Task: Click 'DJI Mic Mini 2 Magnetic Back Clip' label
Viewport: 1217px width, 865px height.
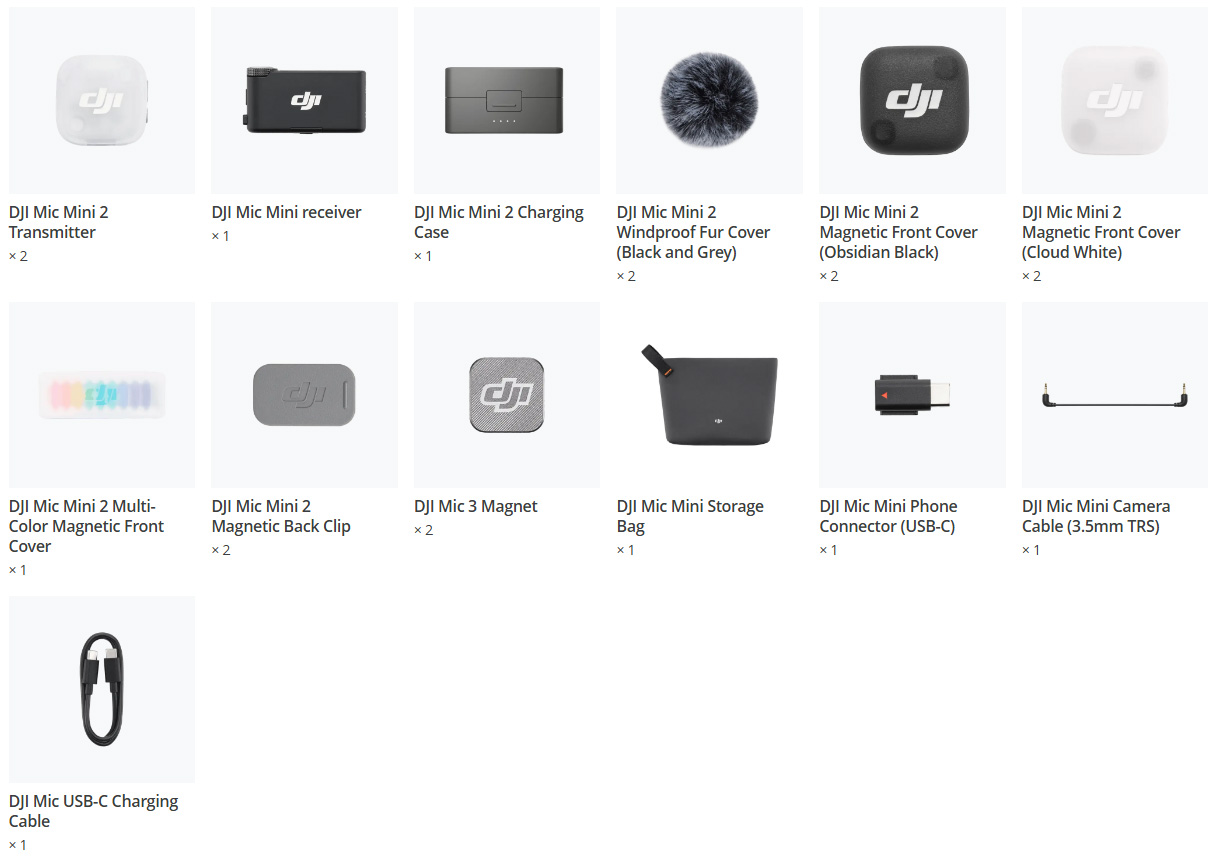Action: tap(281, 516)
